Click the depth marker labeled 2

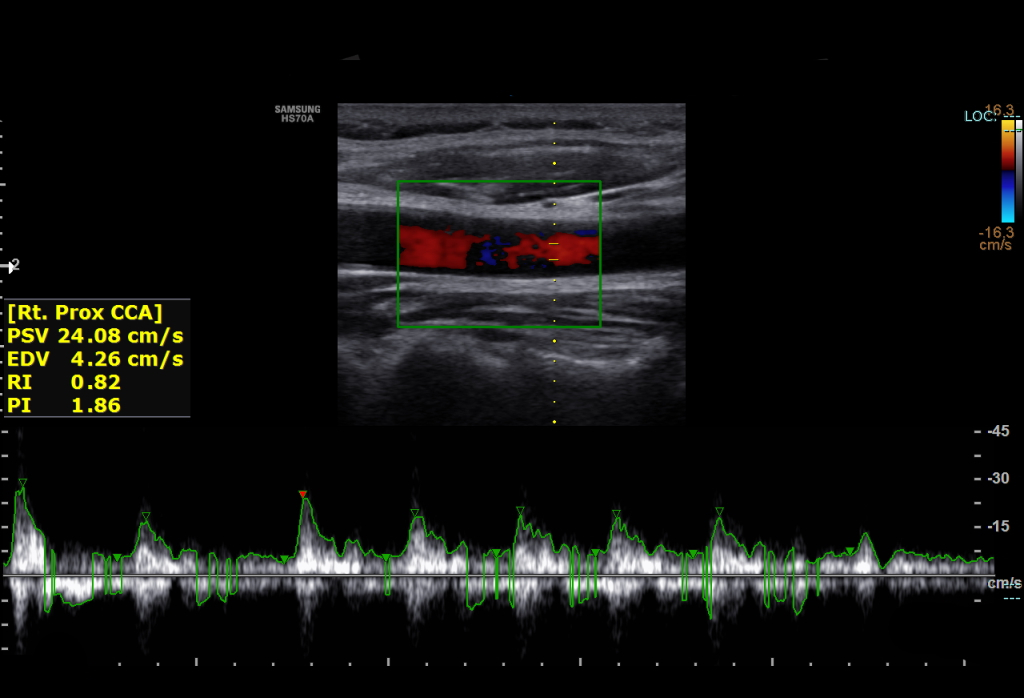12,266
